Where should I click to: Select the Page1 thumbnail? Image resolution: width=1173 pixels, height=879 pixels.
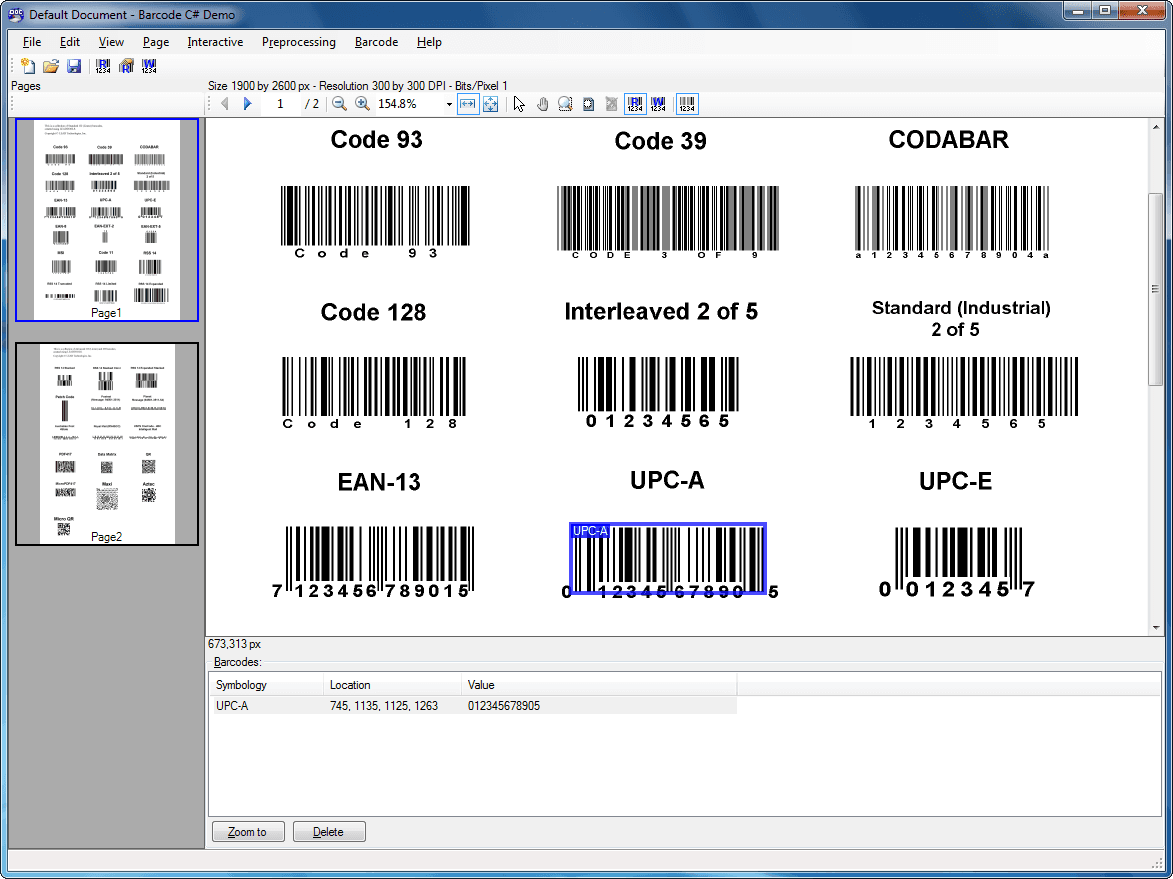107,220
